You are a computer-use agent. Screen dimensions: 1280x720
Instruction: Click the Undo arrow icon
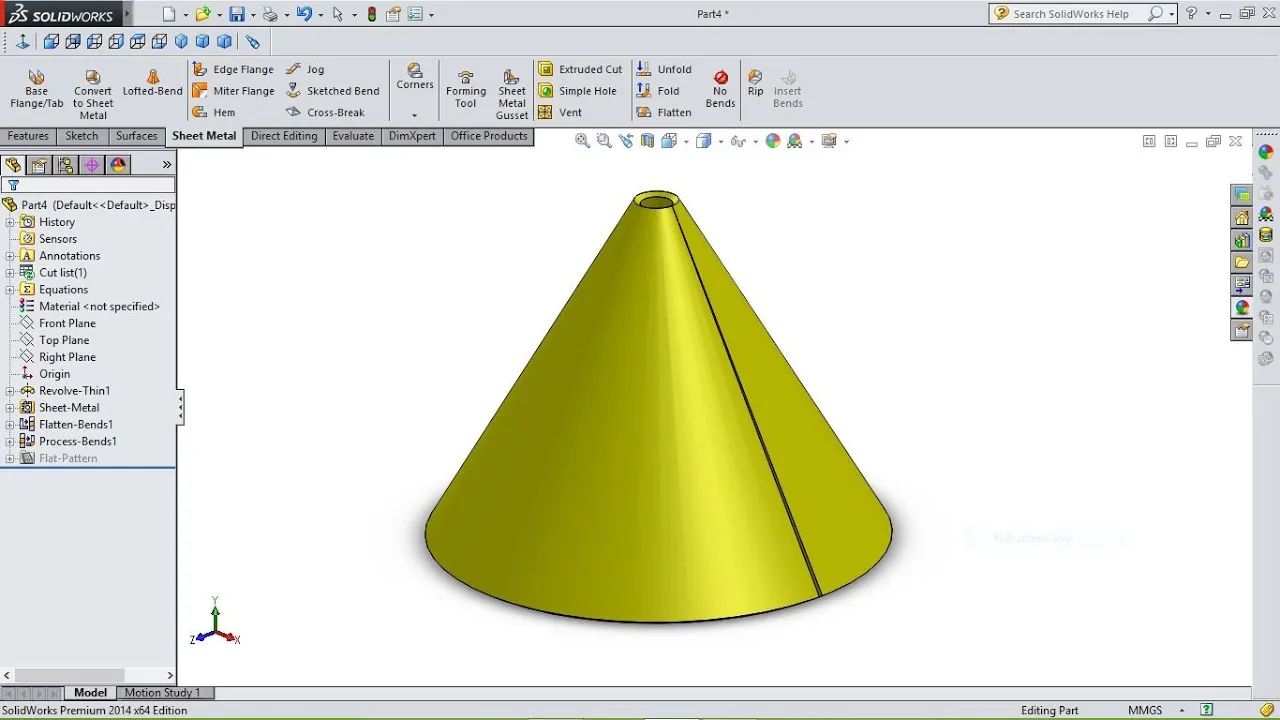click(x=304, y=14)
